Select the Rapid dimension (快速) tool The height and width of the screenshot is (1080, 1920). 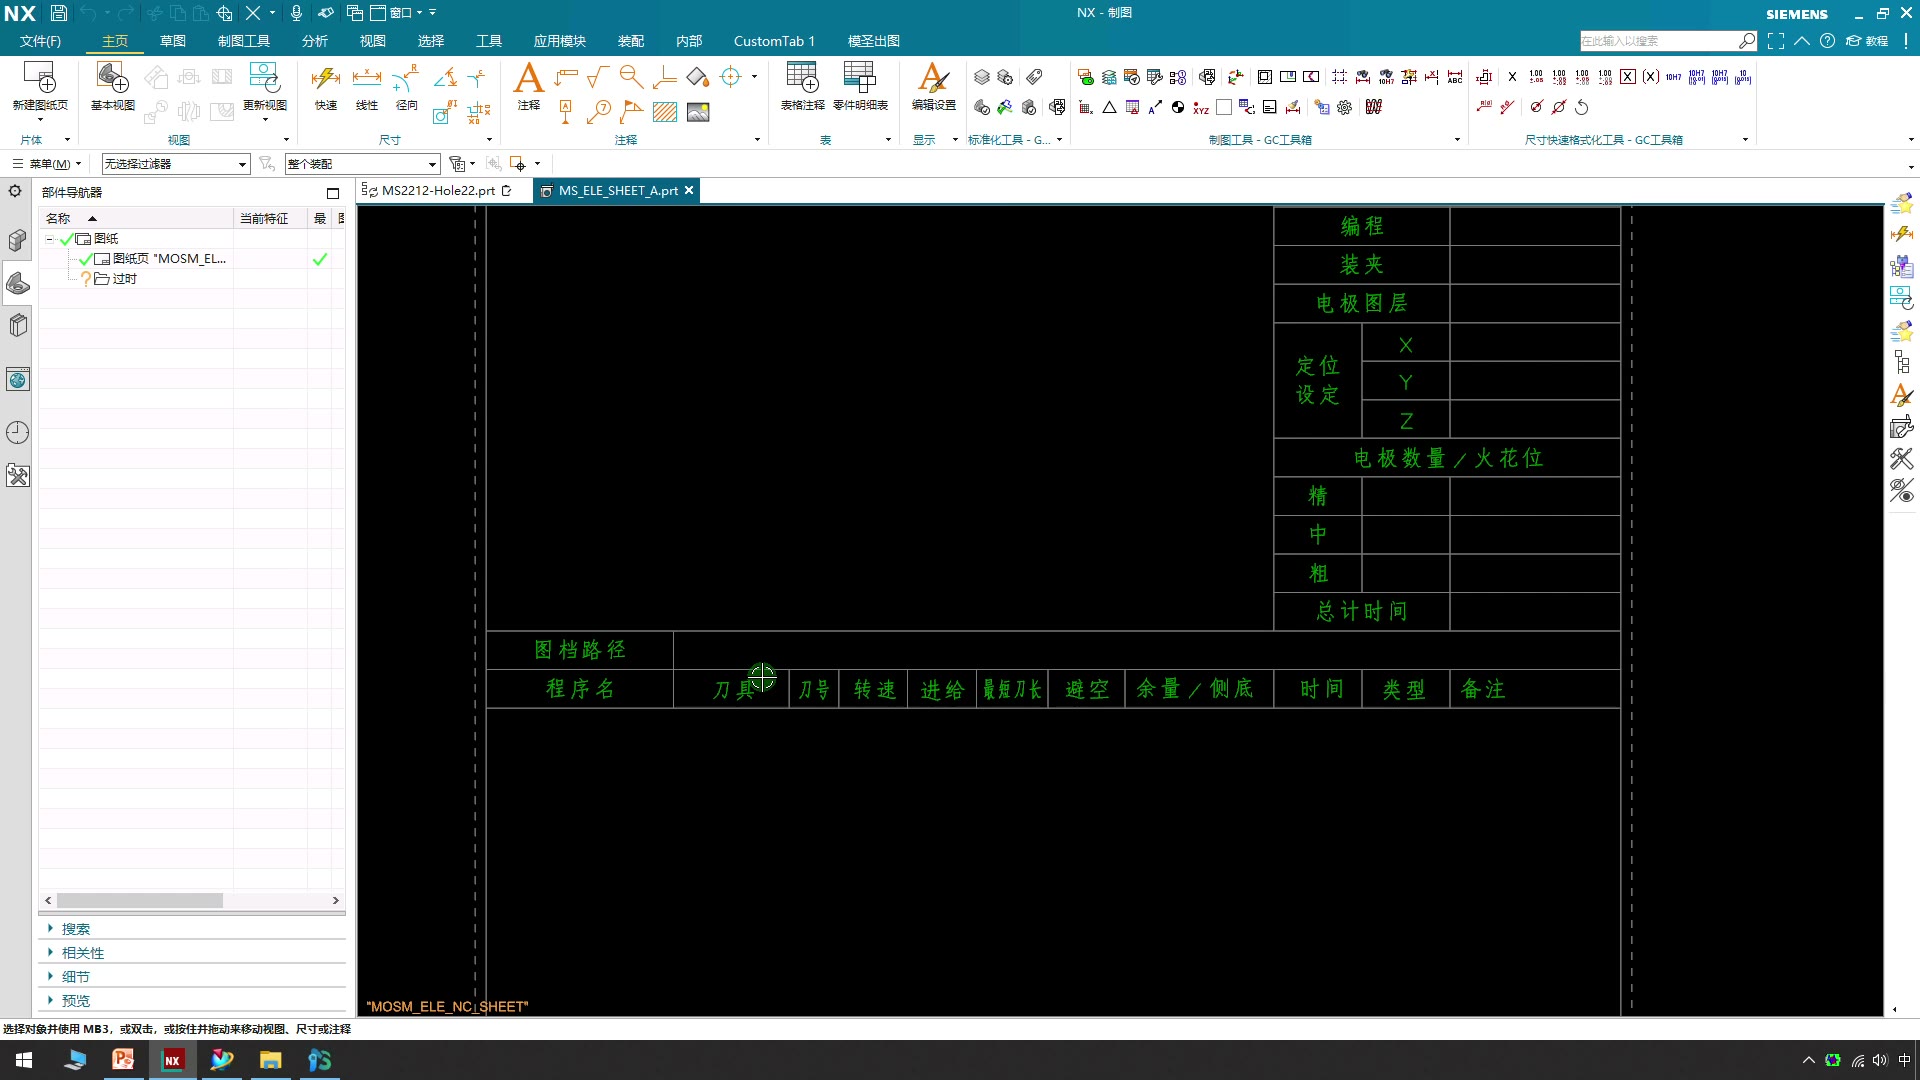(x=326, y=78)
